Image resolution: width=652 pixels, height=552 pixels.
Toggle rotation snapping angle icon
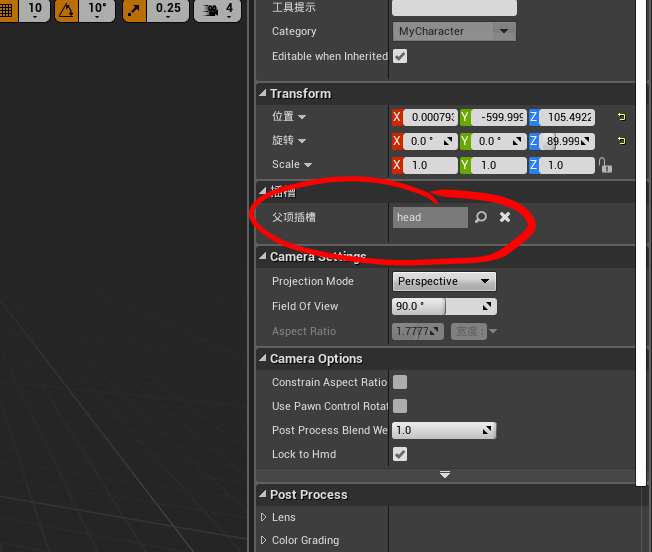(x=66, y=10)
